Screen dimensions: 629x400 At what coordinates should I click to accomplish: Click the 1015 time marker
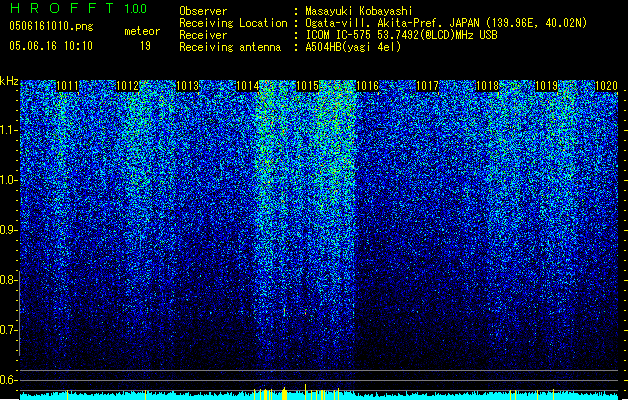click(x=307, y=86)
